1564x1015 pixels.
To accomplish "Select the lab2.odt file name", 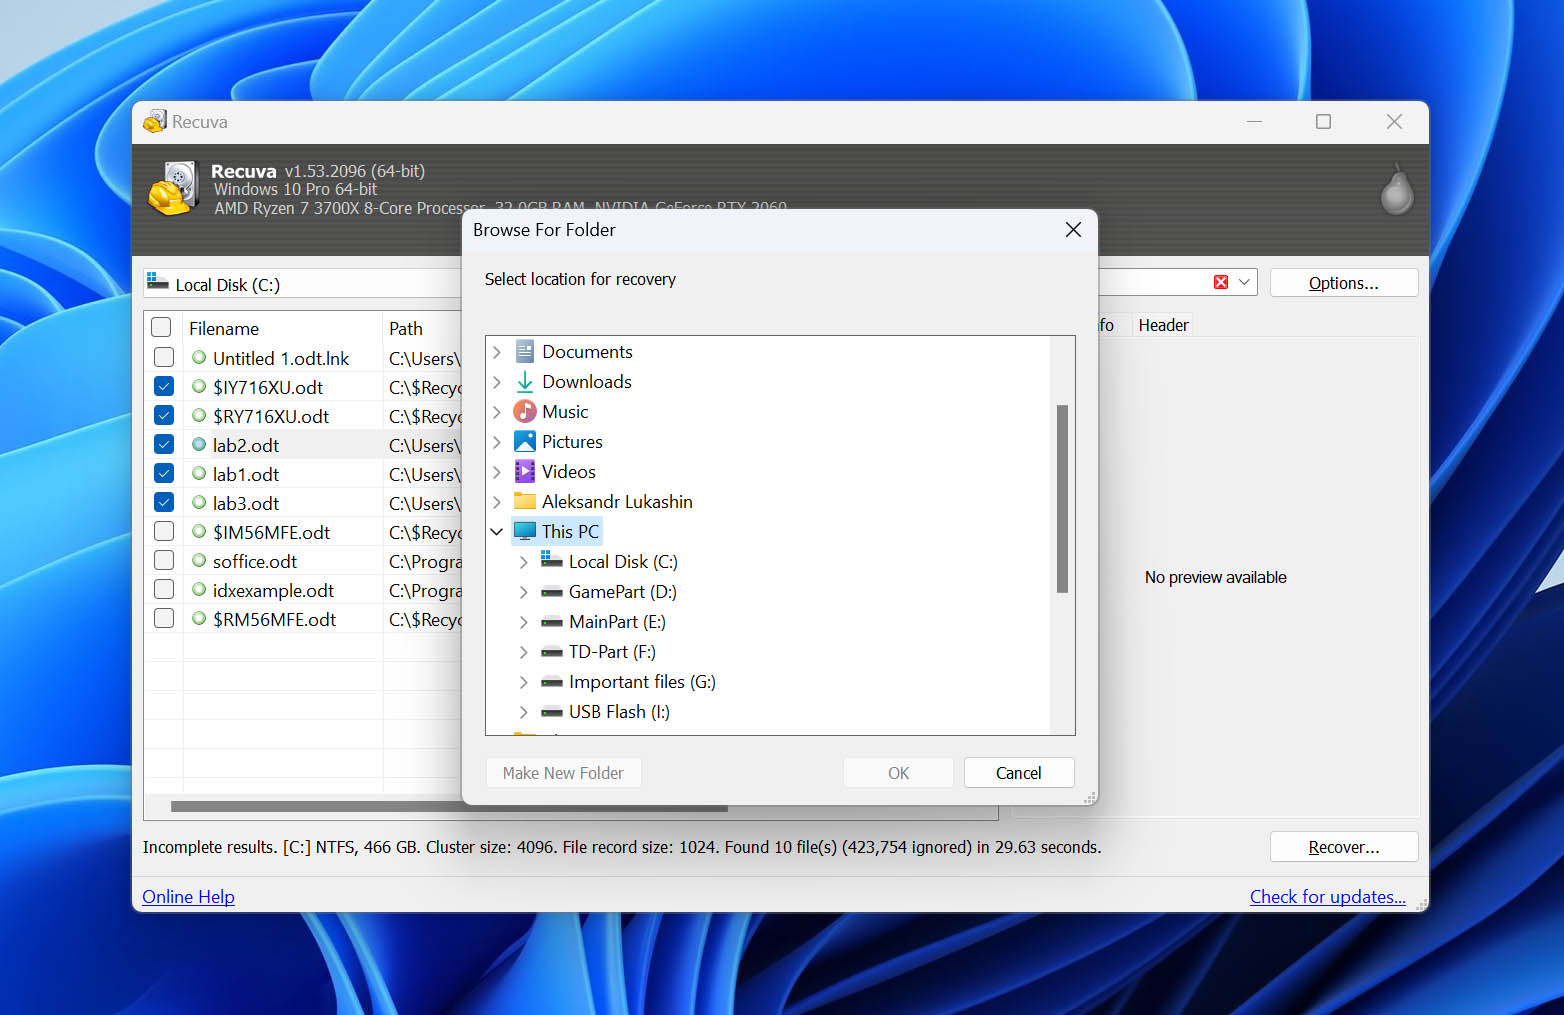I will (x=246, y=445).
